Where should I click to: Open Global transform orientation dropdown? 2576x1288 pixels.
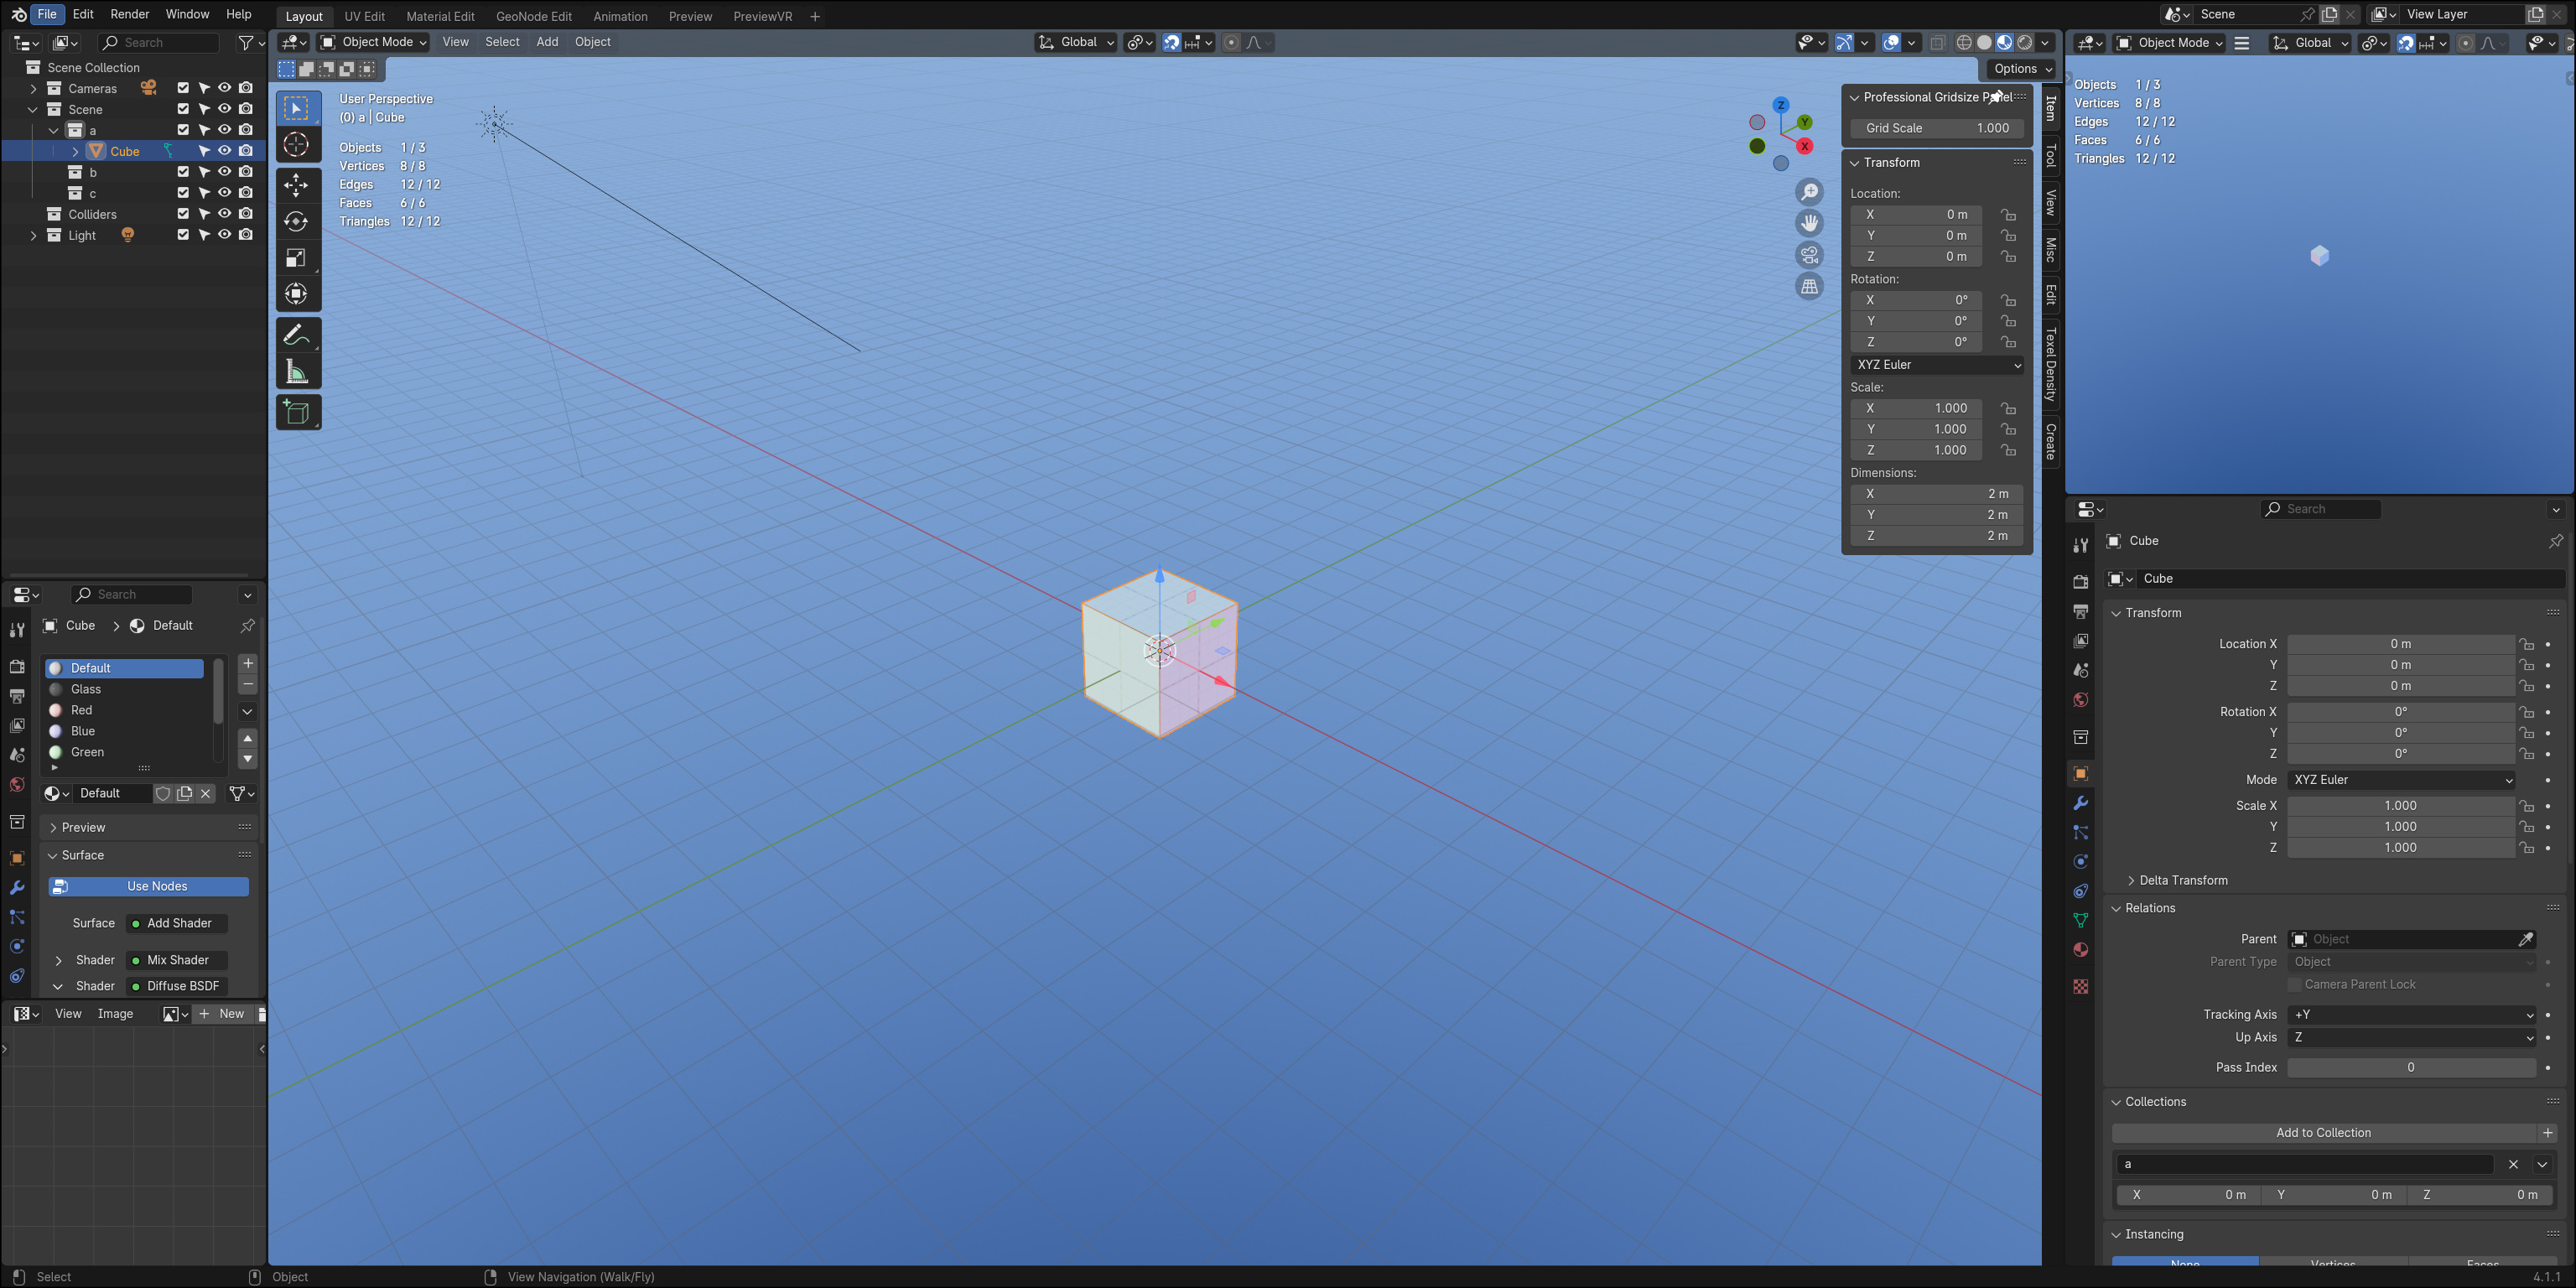pos(1075,42)
